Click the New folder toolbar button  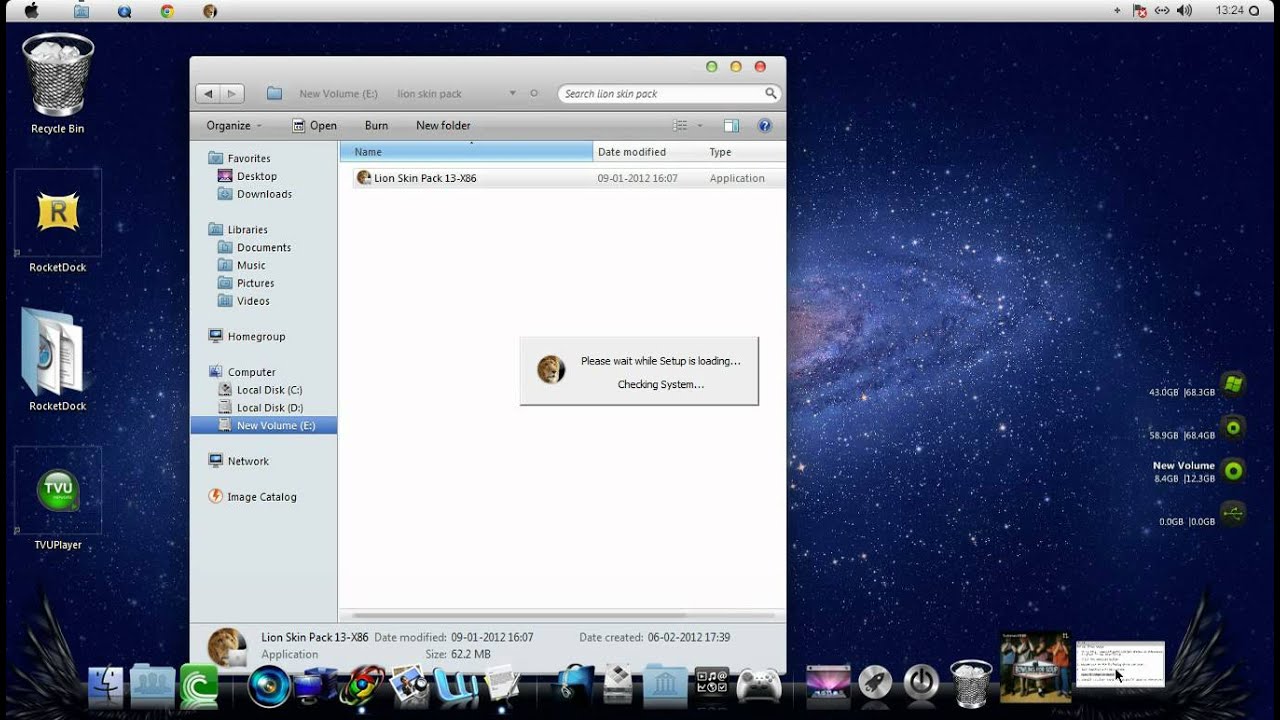(443, 126)
